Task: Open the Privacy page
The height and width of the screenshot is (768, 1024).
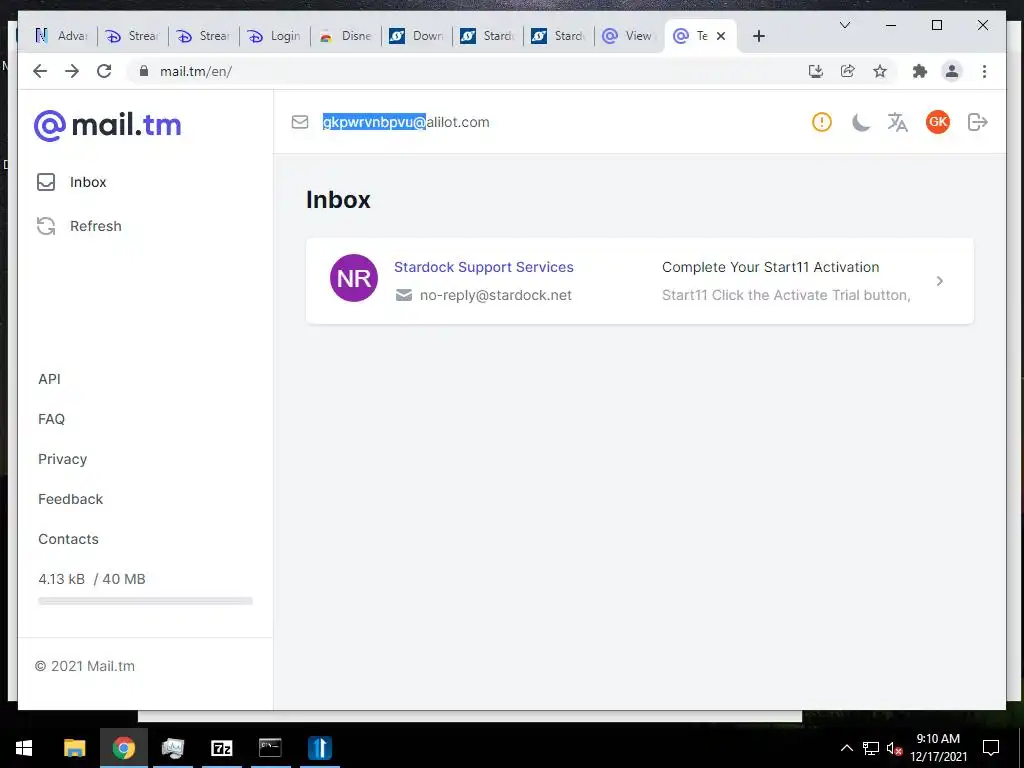Action: click(63, 459)
